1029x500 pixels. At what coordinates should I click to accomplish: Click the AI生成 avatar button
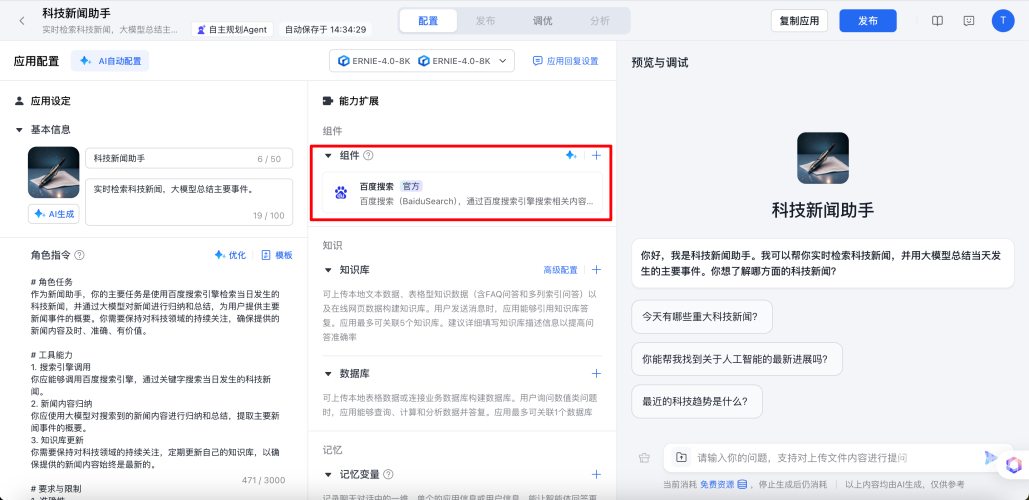54,214
